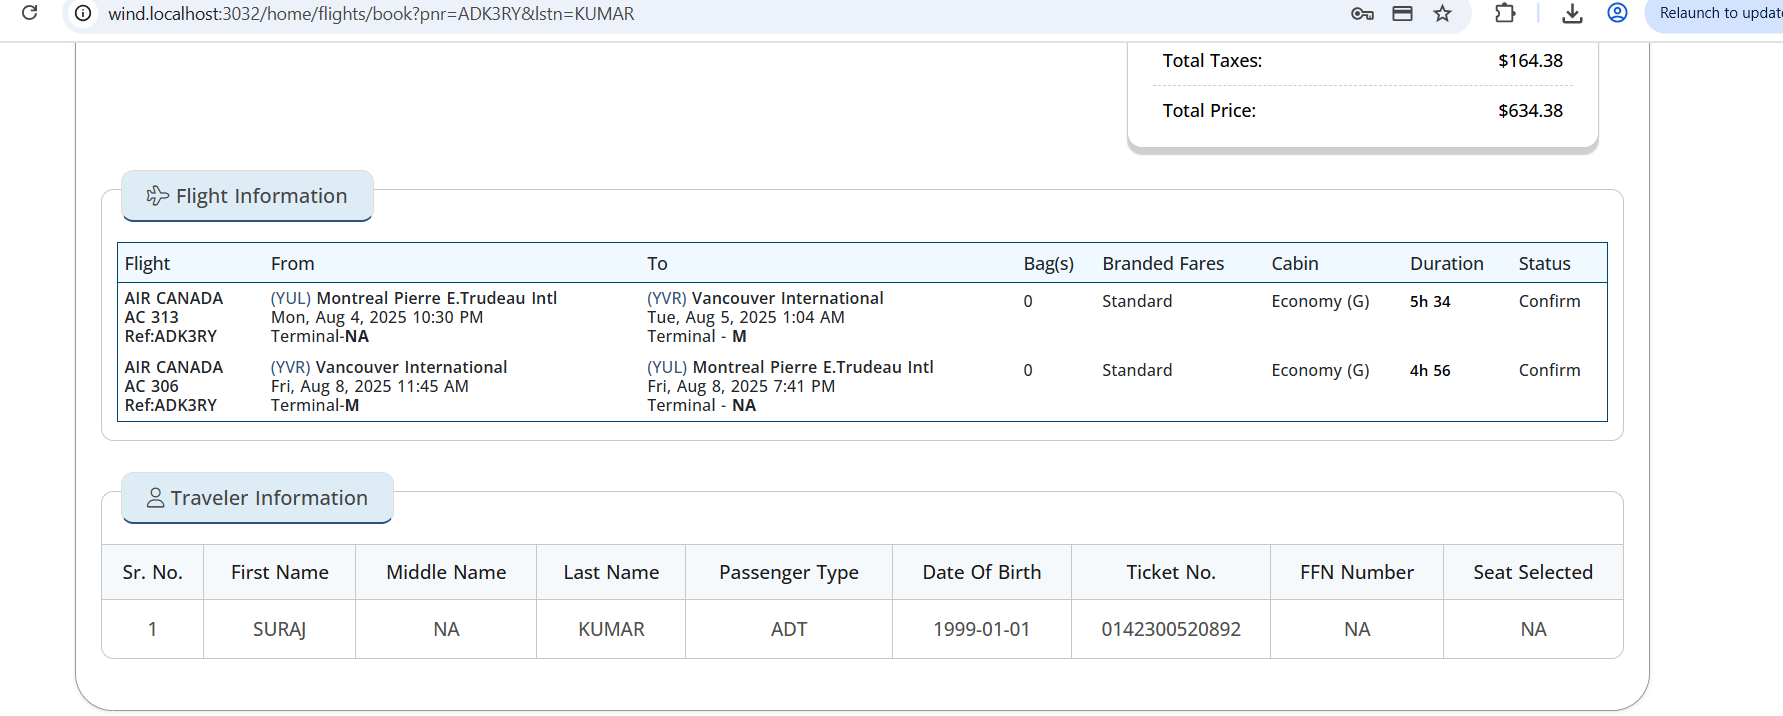Reload the page with refresh icon
This screenshot has height=716, width=1783.
tap(30, 13)
